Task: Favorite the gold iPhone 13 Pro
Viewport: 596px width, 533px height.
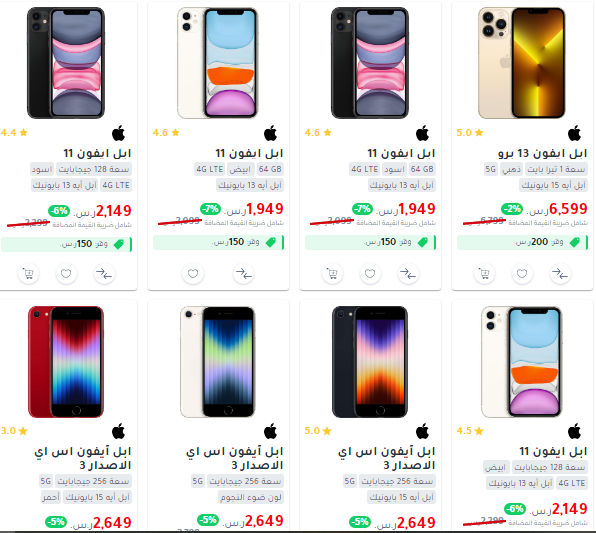Action: point(522,273)
